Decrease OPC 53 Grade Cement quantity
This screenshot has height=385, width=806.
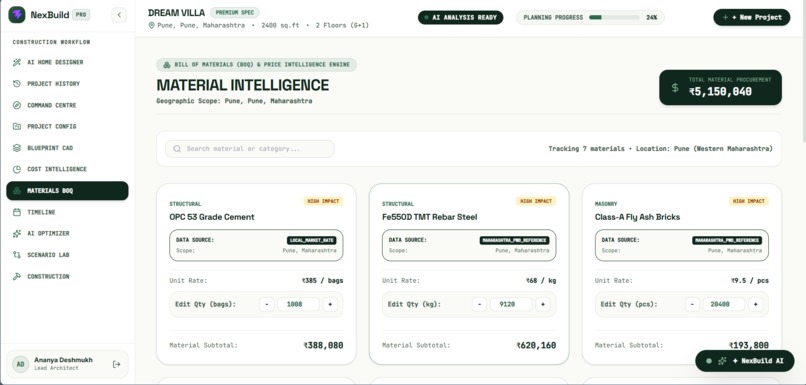[x=267, y=304]
